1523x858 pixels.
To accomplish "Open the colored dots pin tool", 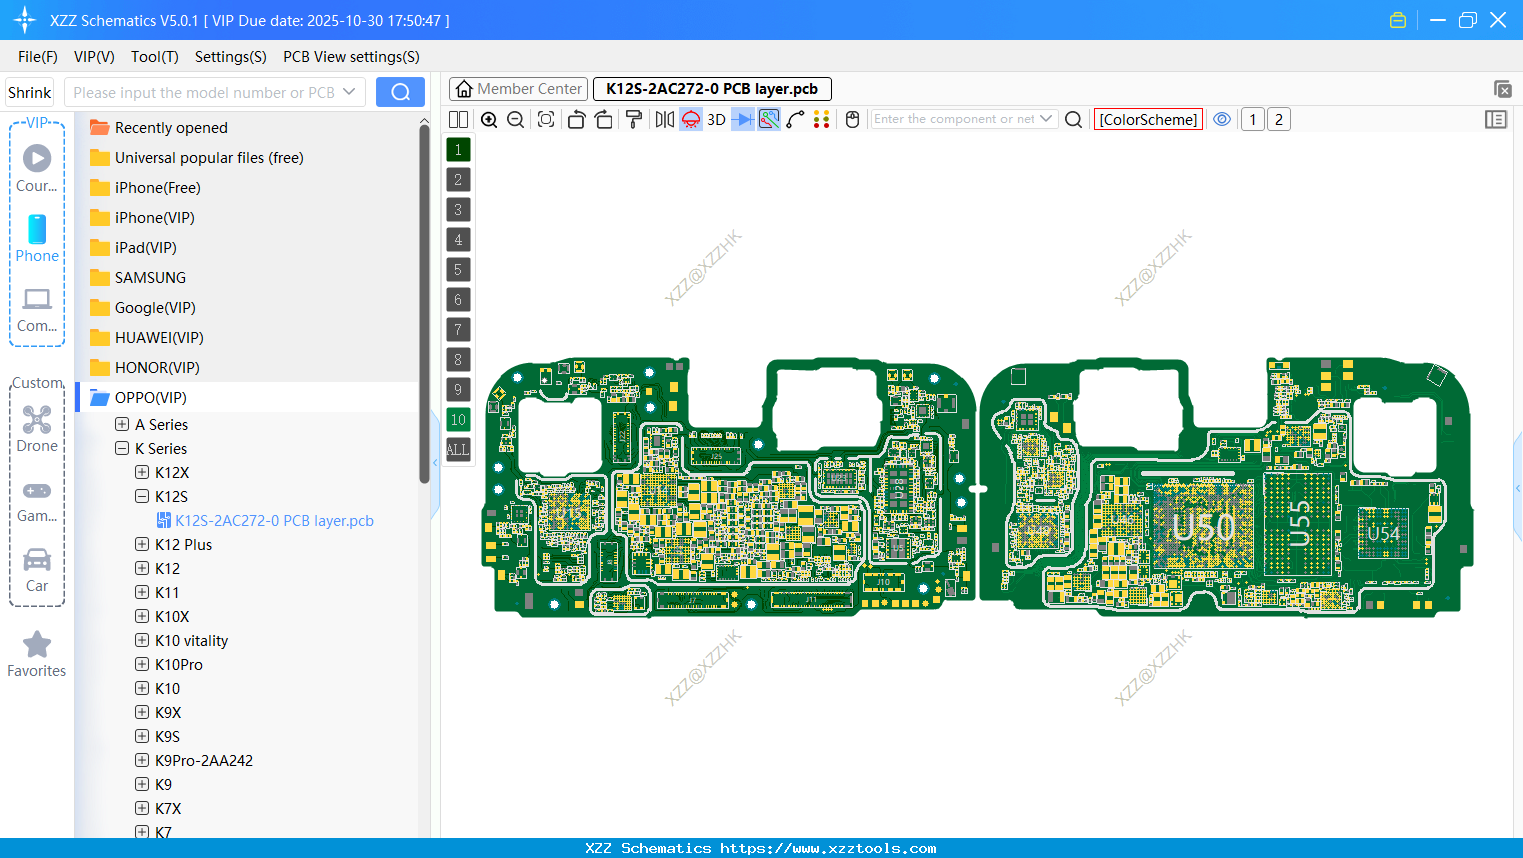I will tap(821, 119).
